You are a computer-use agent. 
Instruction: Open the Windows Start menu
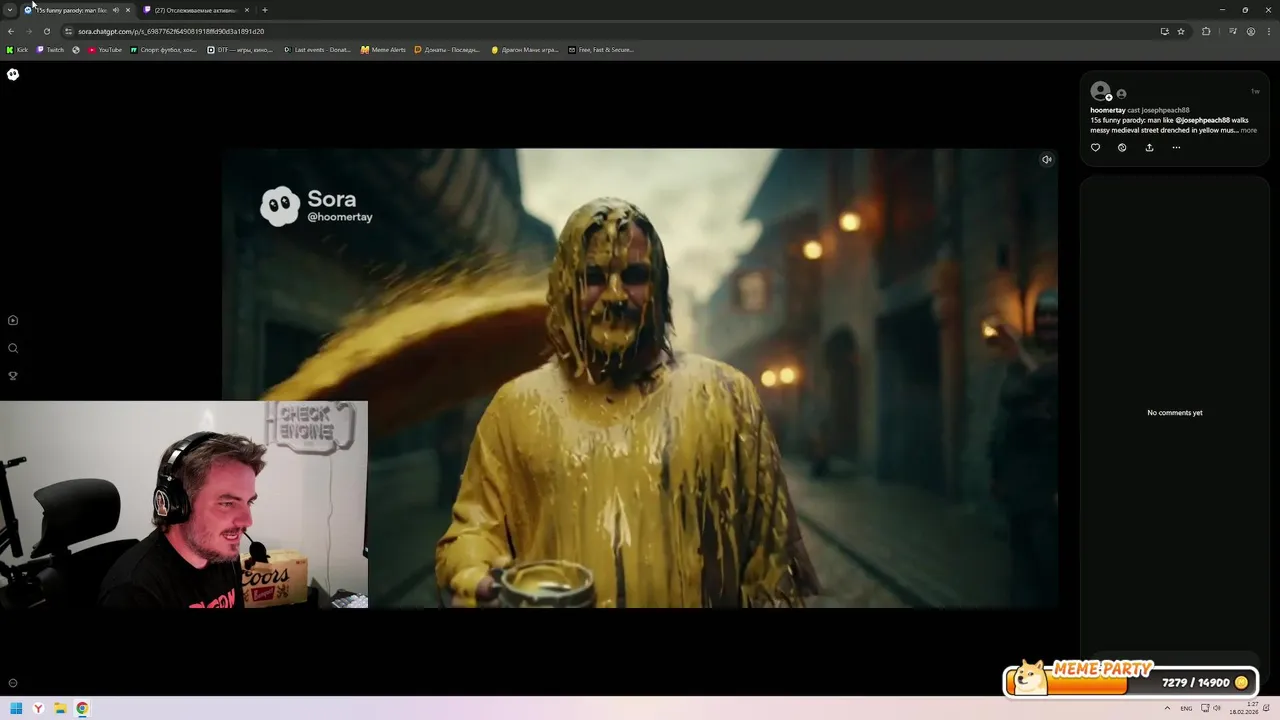16,708
